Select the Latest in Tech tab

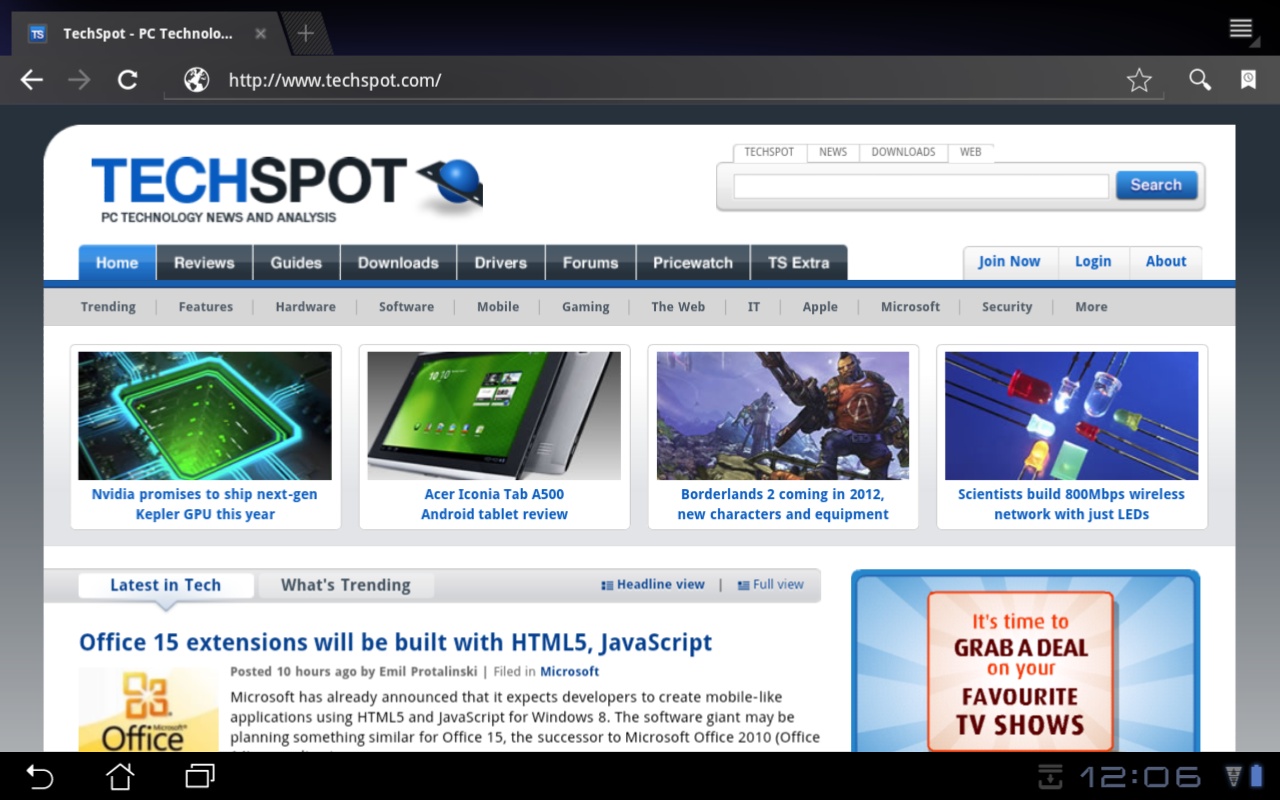(165, 586)
